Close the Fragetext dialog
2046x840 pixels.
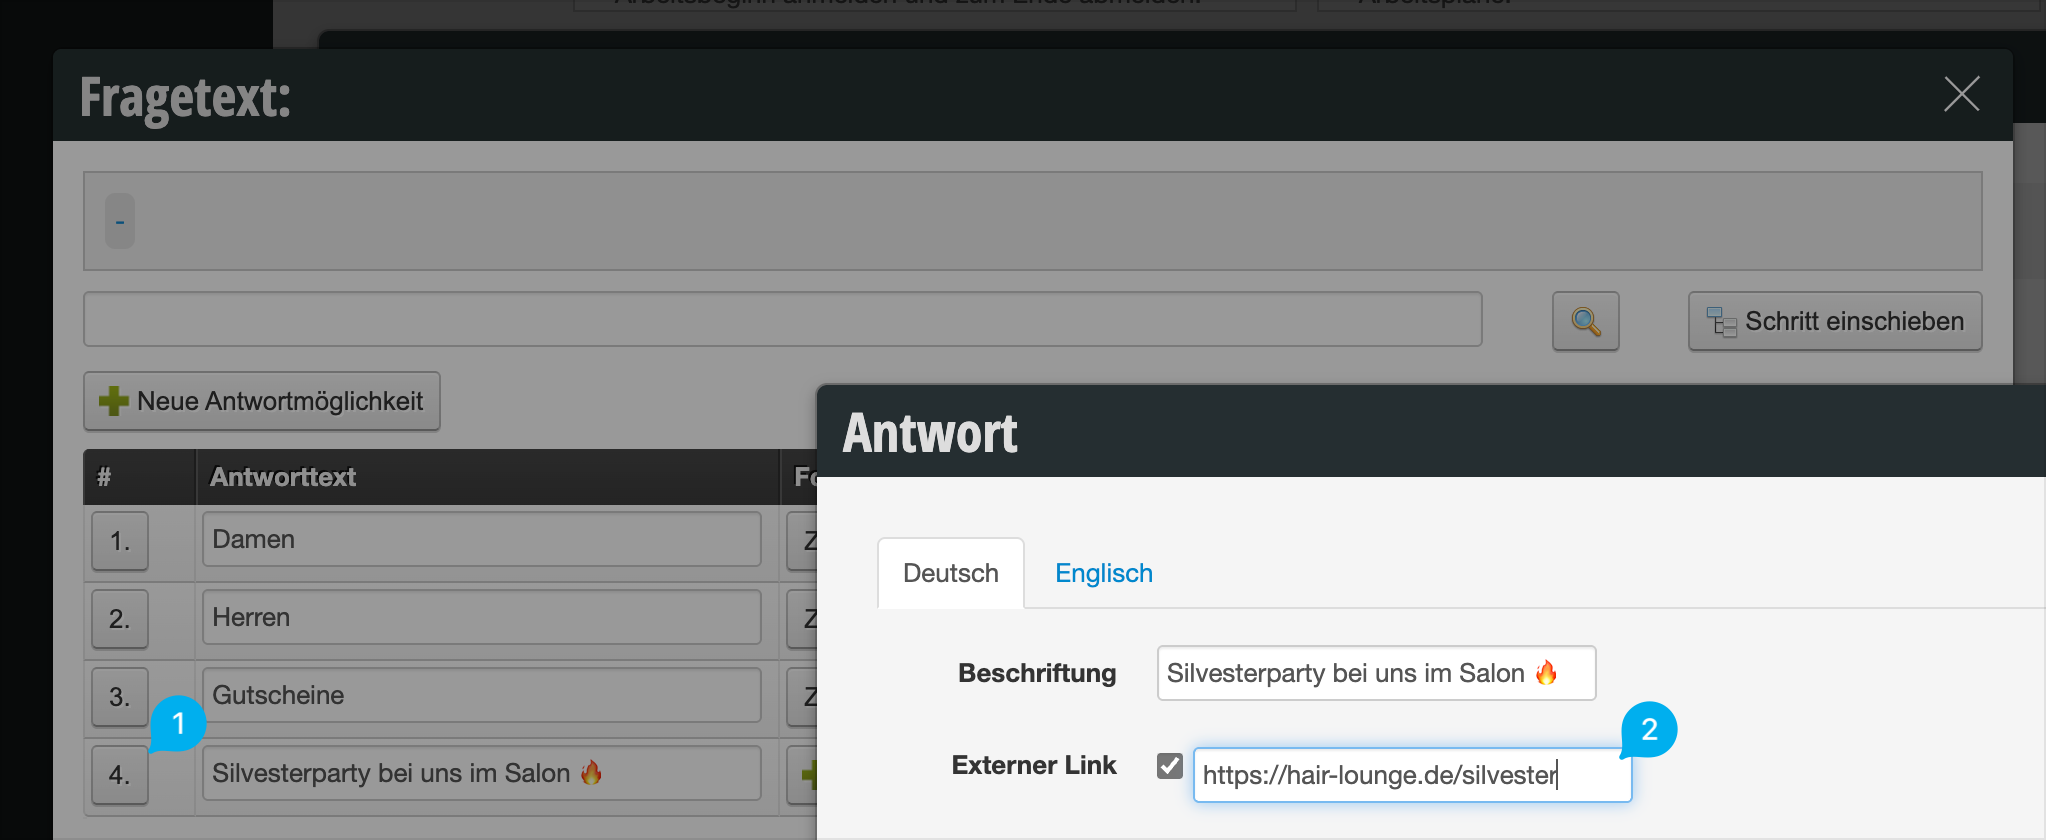click(x=1961, y=95)
